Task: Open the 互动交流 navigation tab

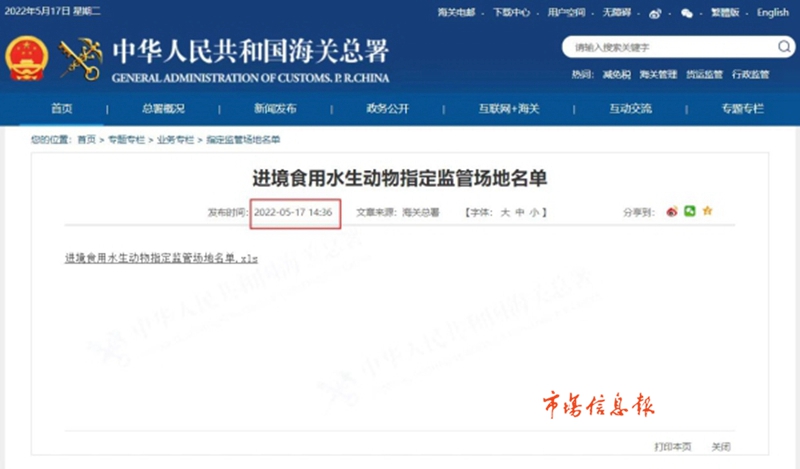Action: [x=631, y=108]
